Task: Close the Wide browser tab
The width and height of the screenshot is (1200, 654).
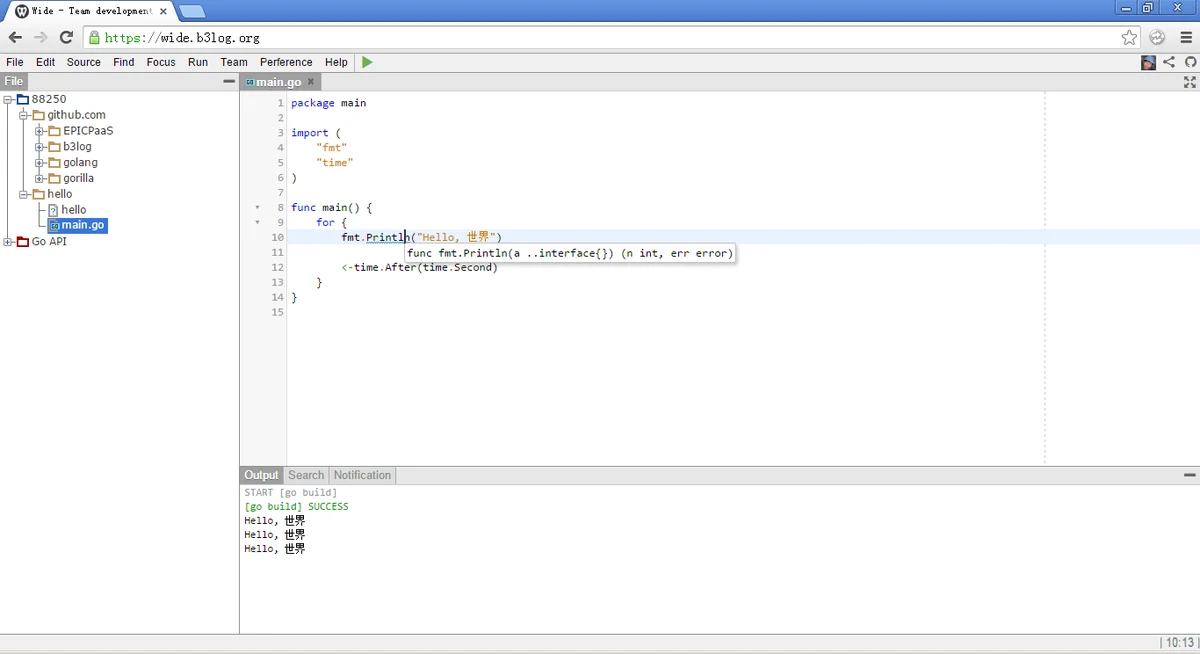Action: pyautogui.click(x=163, y=11)
